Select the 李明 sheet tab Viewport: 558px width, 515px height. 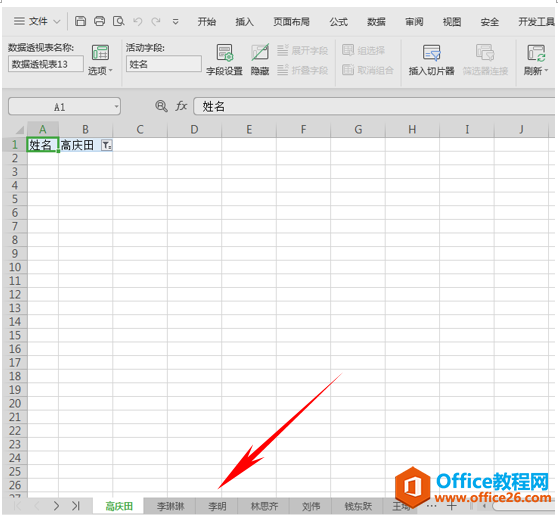pyautogui.click(x=217, y=506)
